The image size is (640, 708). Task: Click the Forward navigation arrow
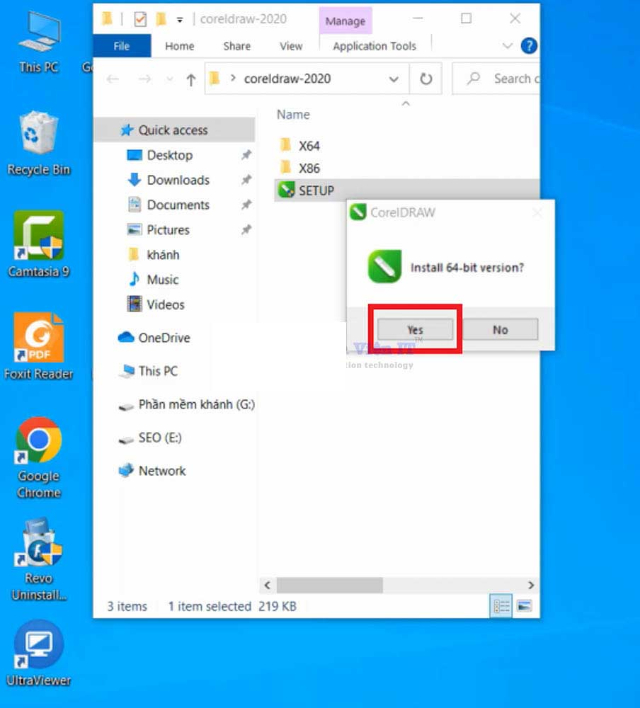point(145,79)
